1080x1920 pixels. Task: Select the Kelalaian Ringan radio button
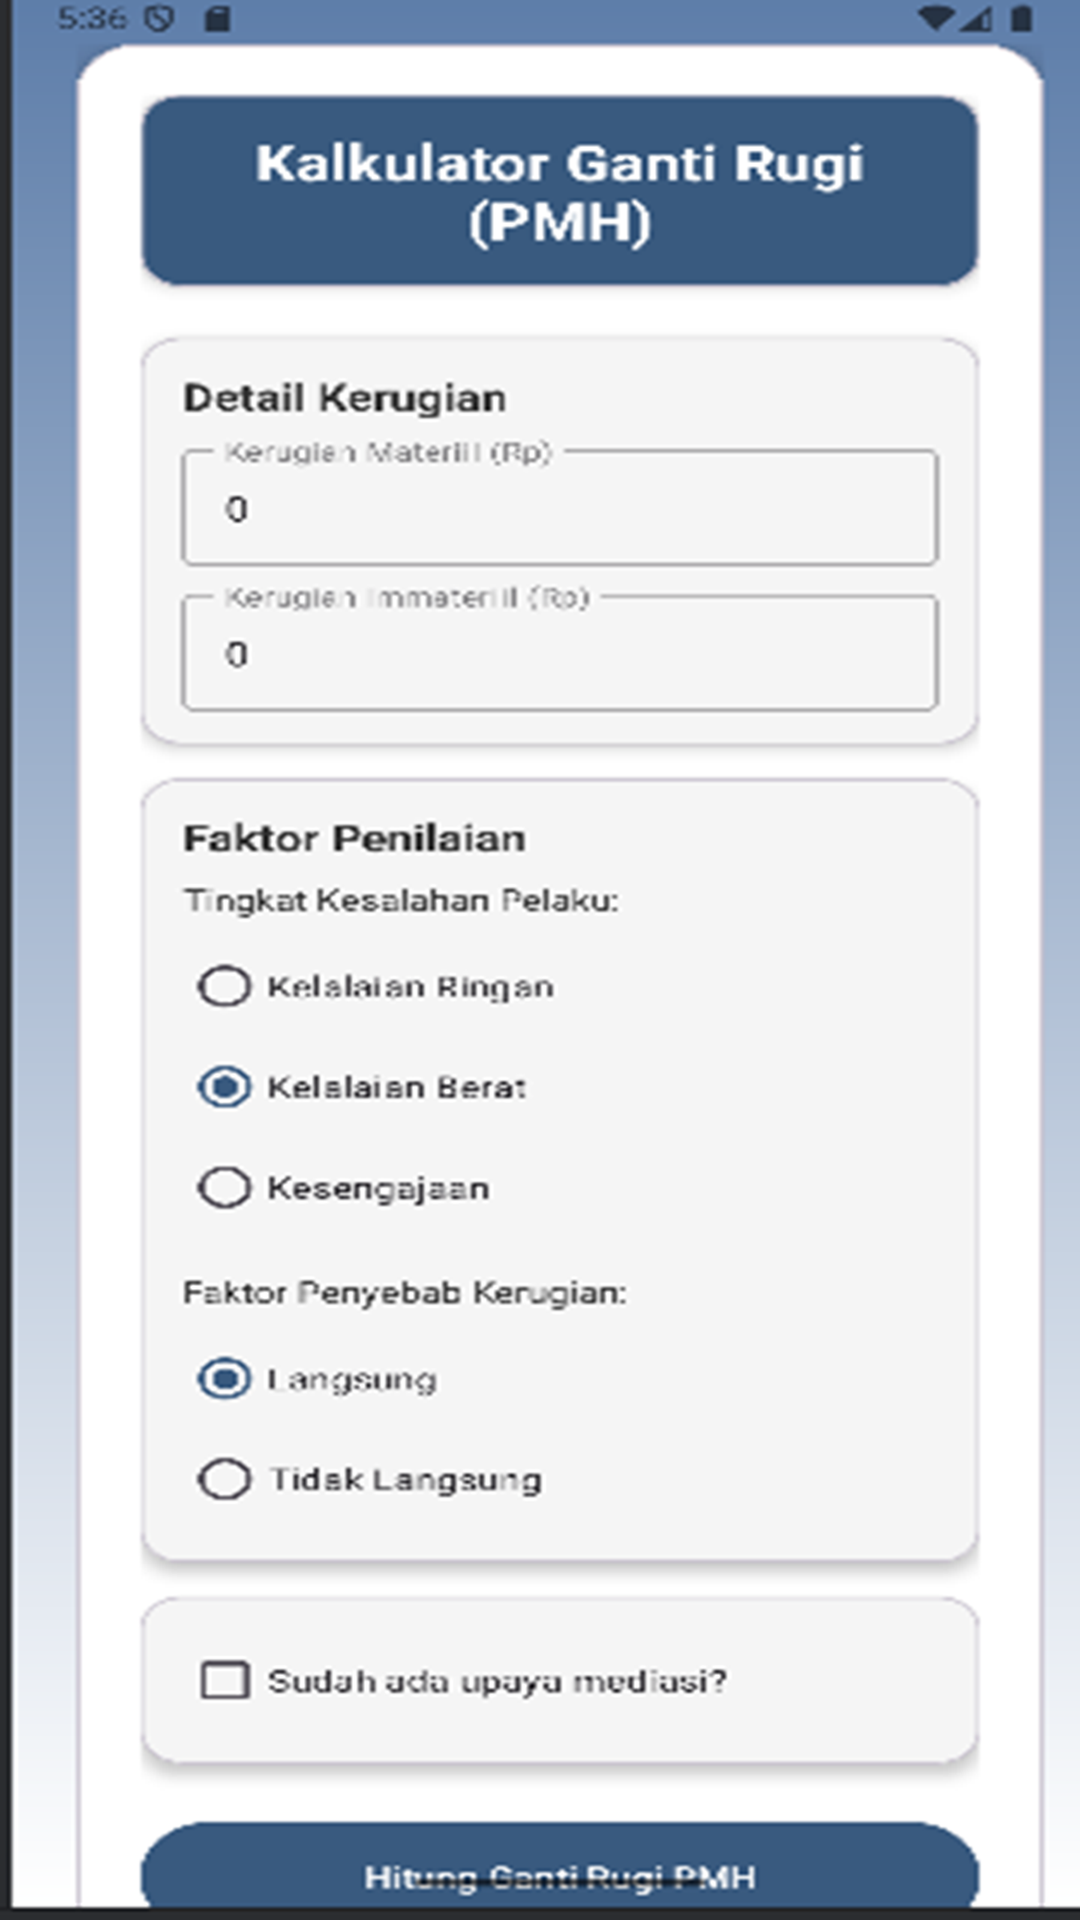click(x=224, y=987)
